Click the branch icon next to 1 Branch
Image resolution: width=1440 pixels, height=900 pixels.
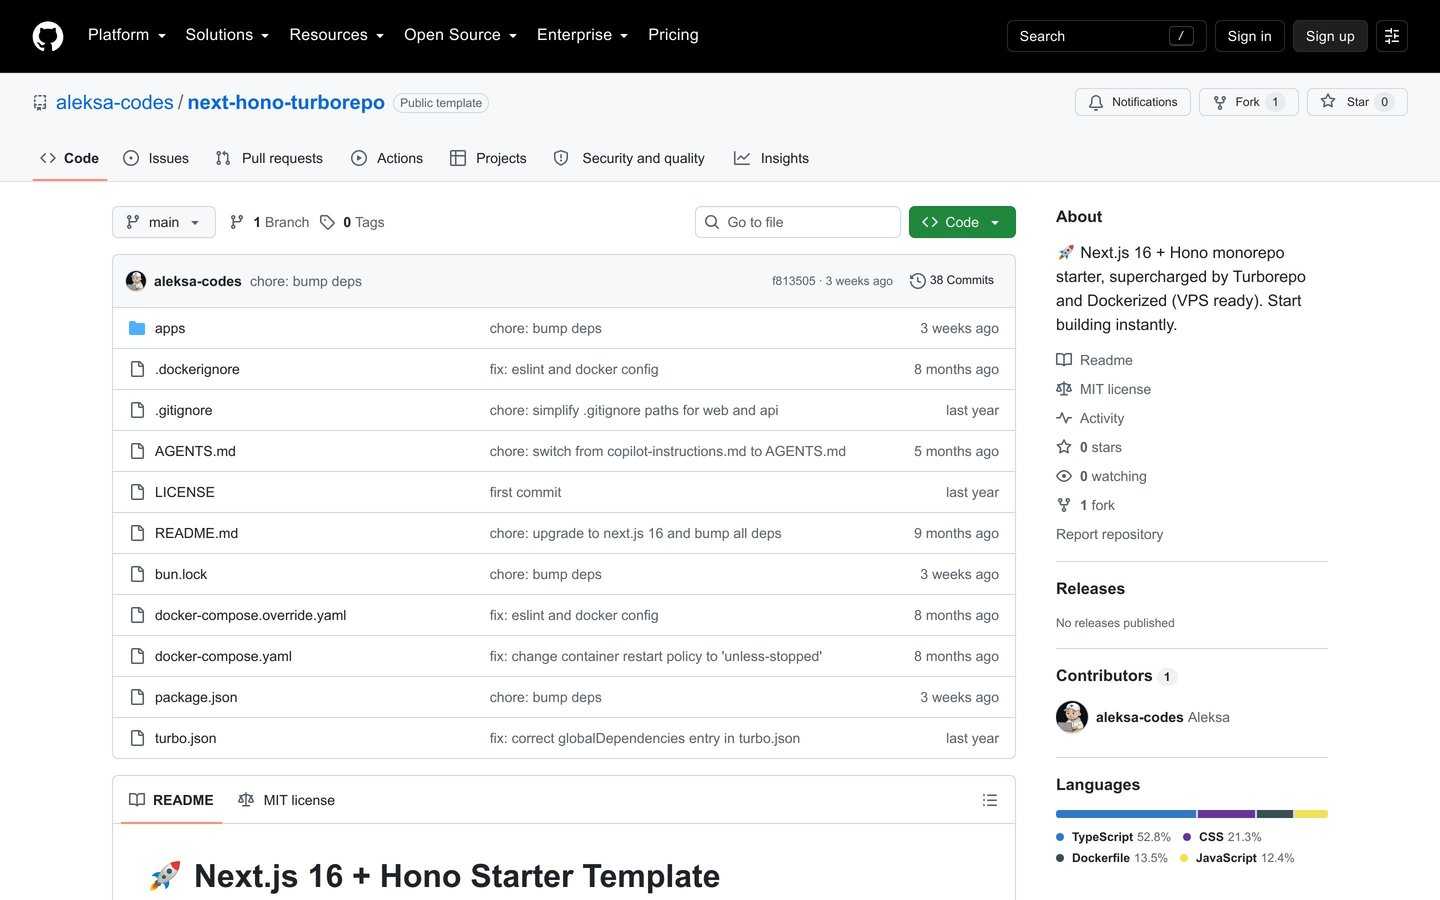point(237,222)
